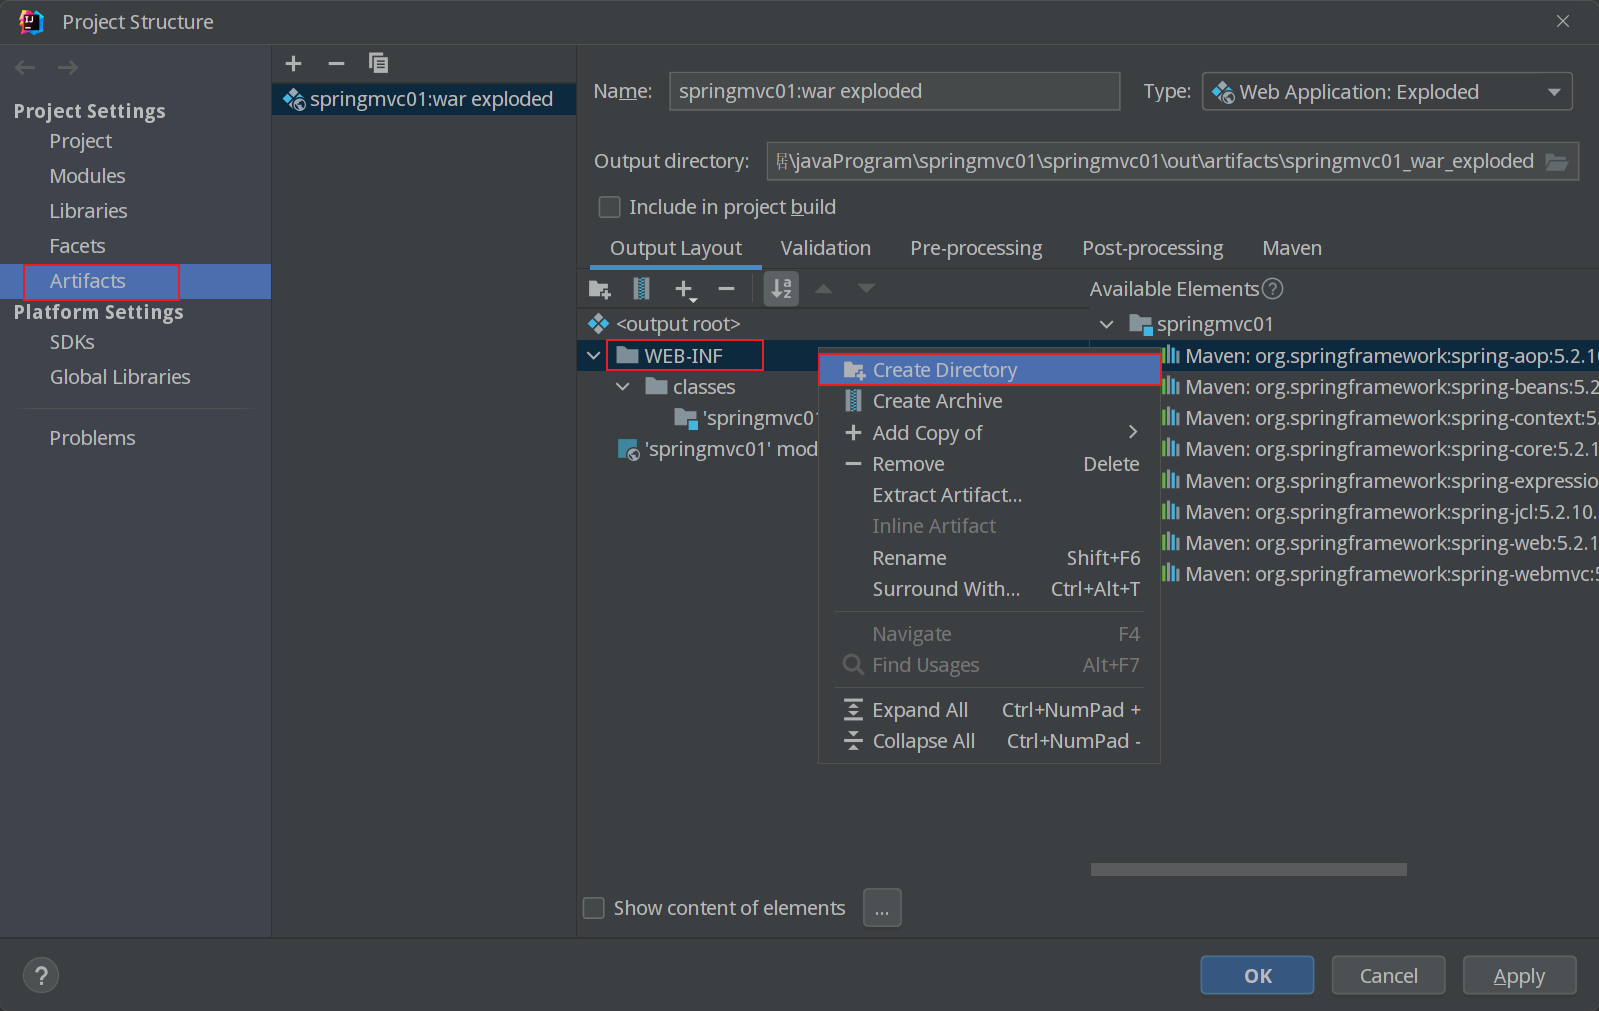The width and height of the screenshot is (1599, 1011).
Task: Open the Problems section
Action: tap(93, 438)
